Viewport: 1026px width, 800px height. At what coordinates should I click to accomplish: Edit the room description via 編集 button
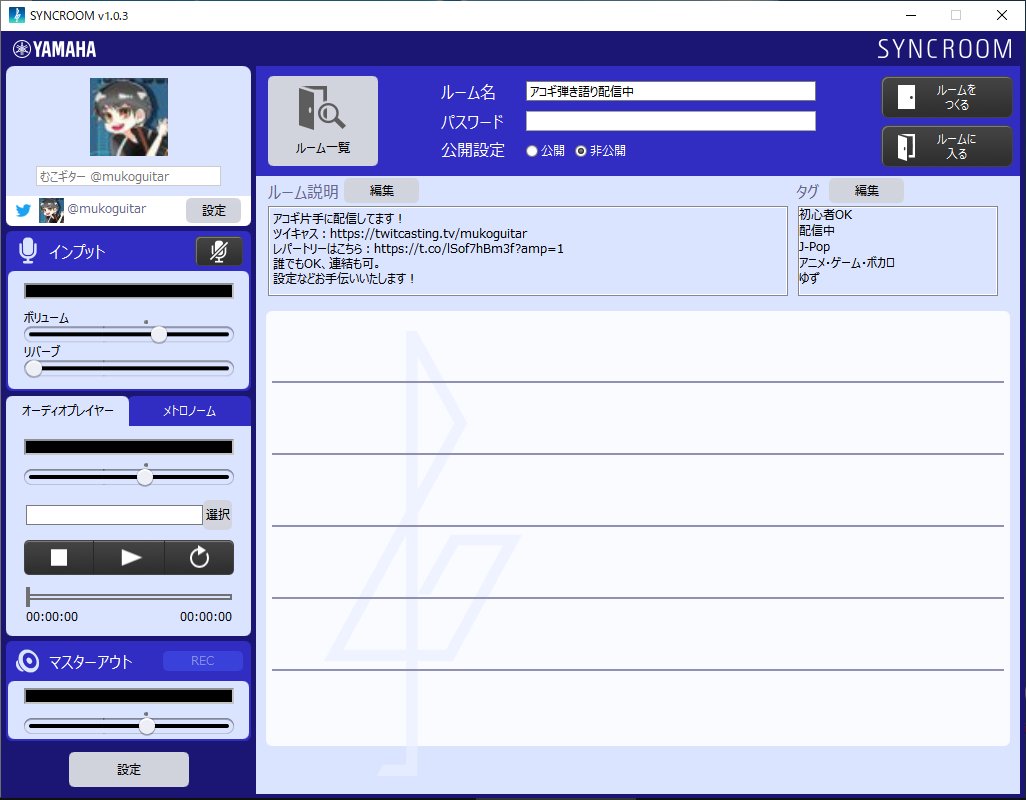tap(381, 190)
